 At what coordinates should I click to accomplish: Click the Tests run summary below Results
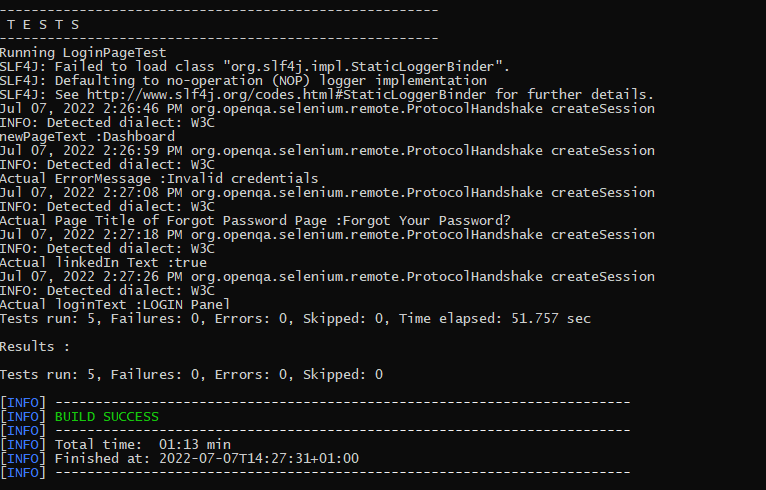coord(191,374)
